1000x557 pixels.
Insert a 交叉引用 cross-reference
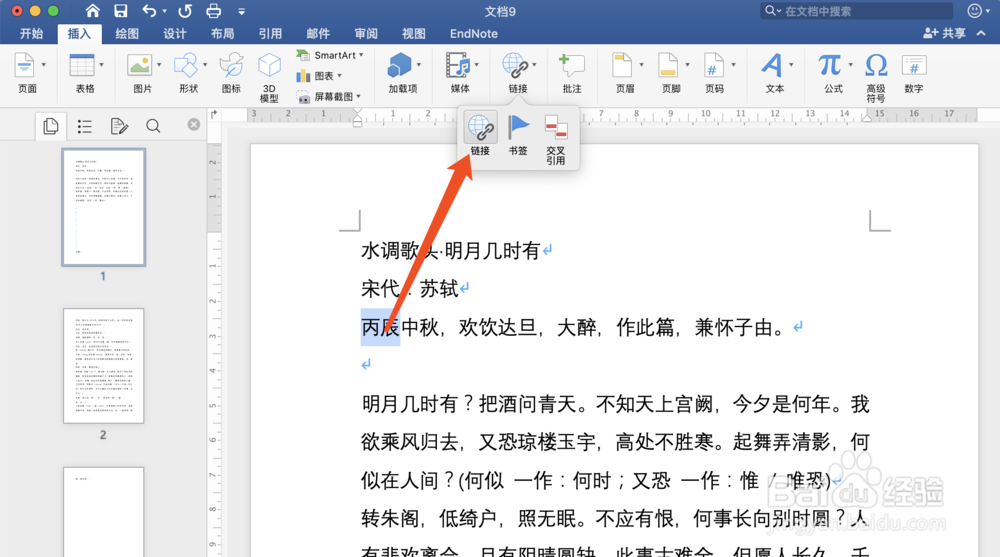pos(555,139)
